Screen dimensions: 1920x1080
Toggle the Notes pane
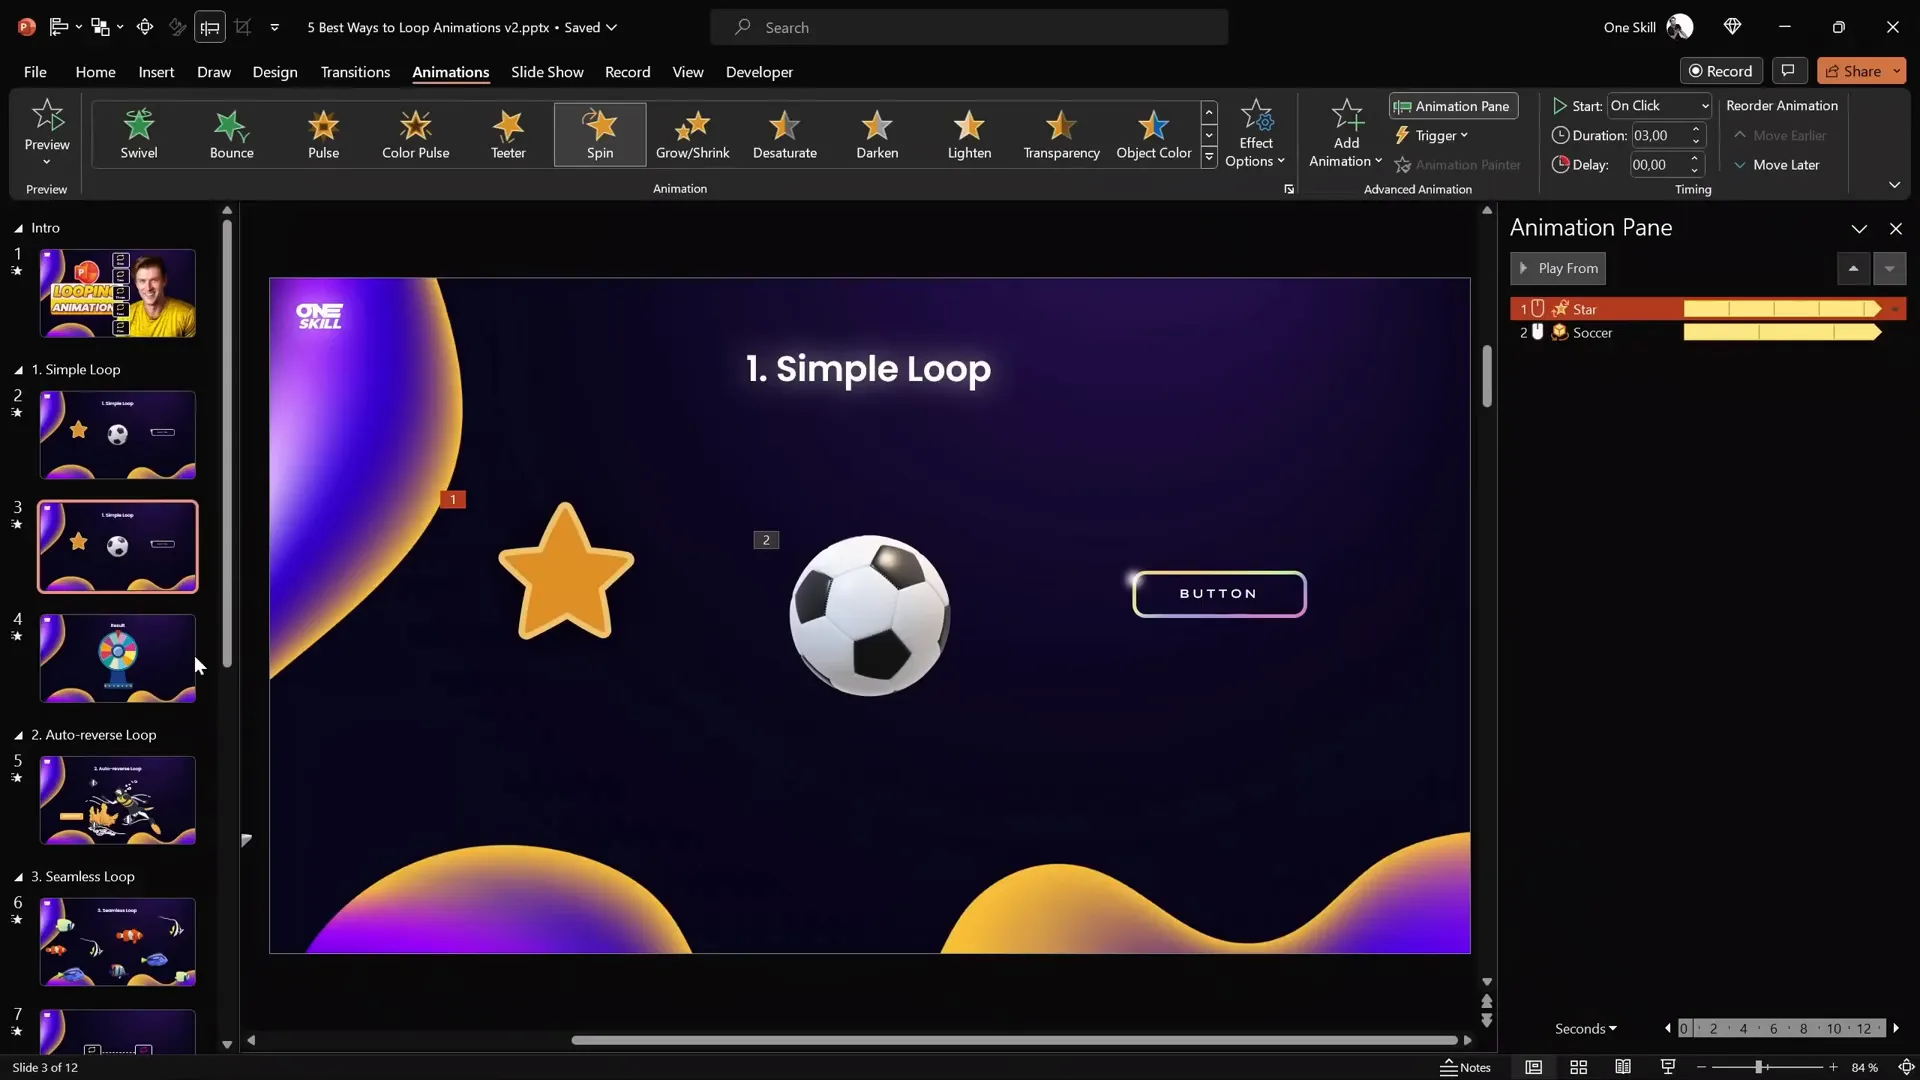(1466, 1068)
